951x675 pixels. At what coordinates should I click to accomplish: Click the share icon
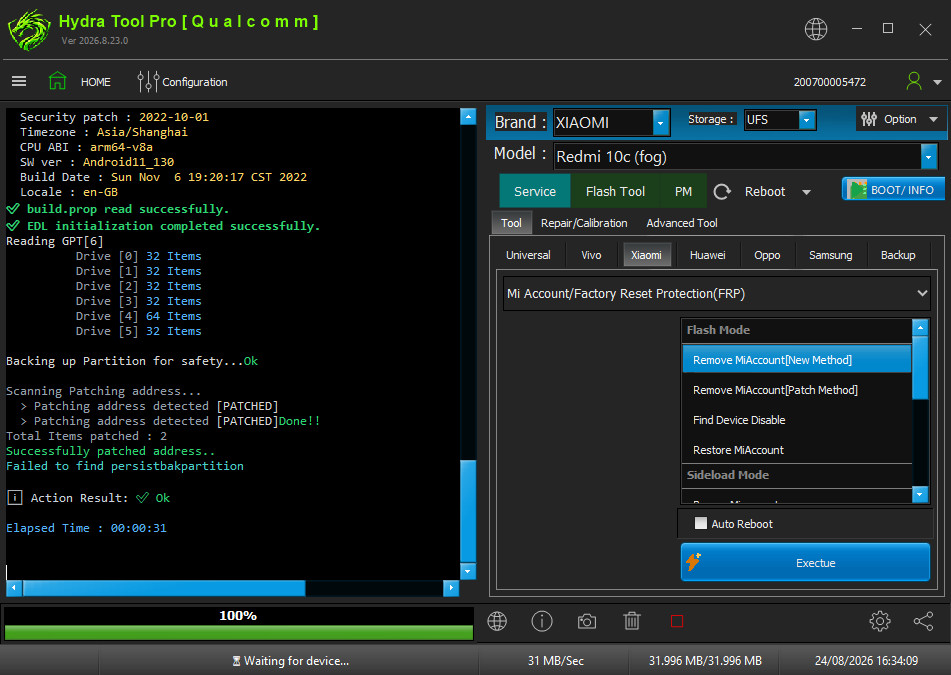pos(923,621)
